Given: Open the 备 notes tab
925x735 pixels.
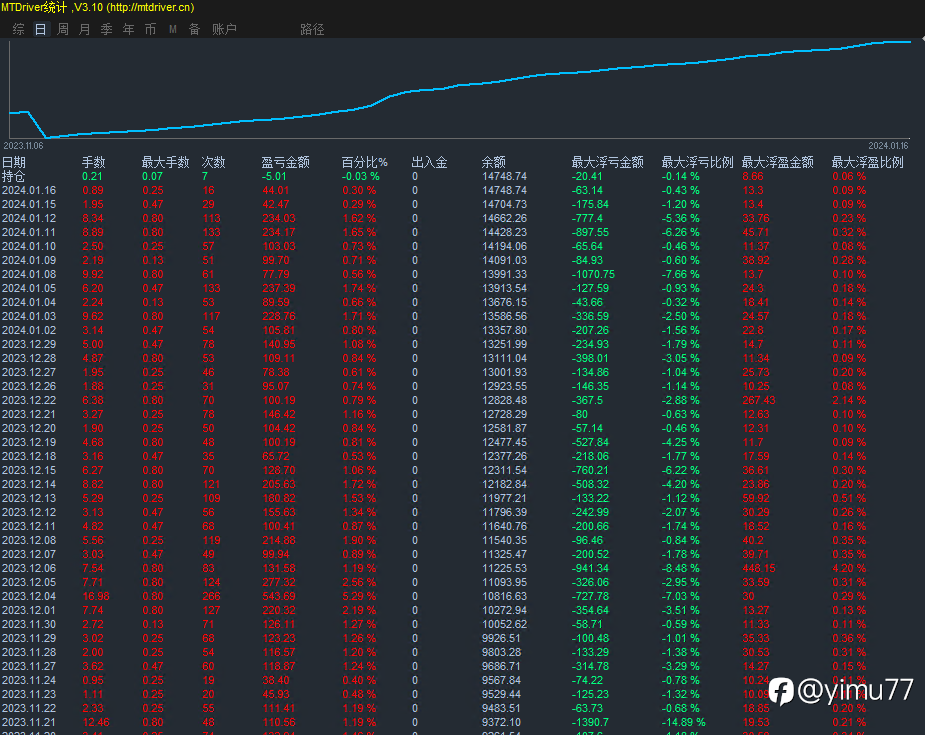Looking at the screenshot, I should point(194,30).
